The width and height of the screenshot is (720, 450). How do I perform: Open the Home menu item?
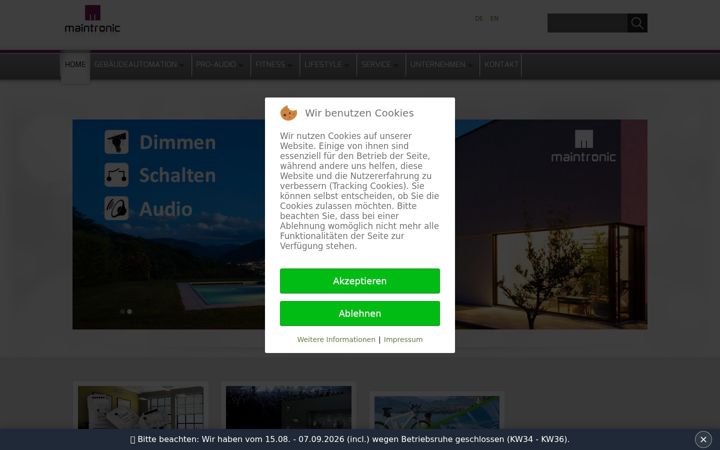coord(75,65)
